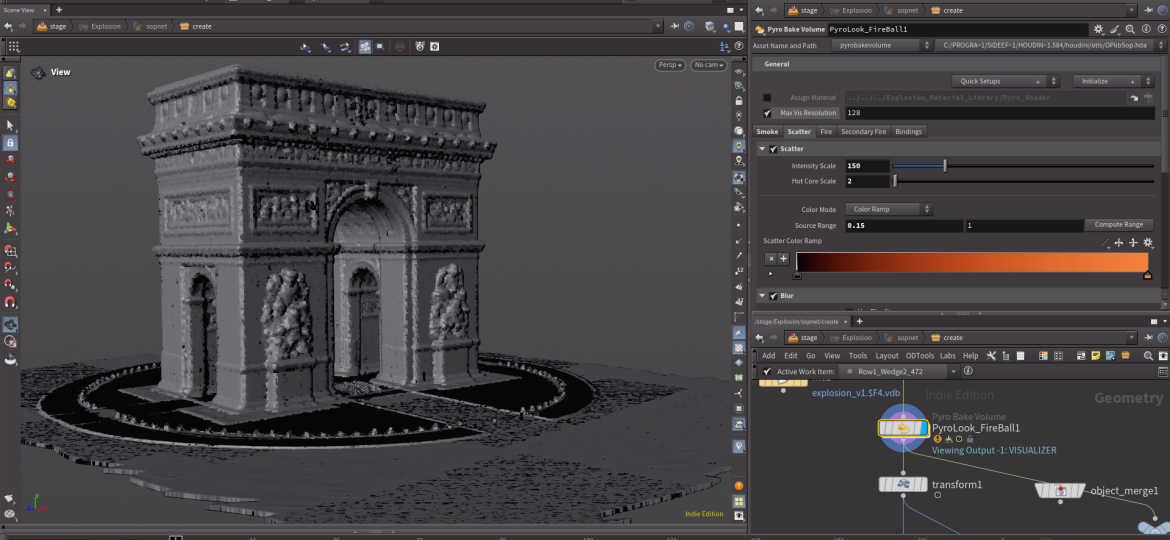This screenshot has width=1170, height=540.
Task: Click the wrench icon in network editor menu bar
Action: pos(991,356)
